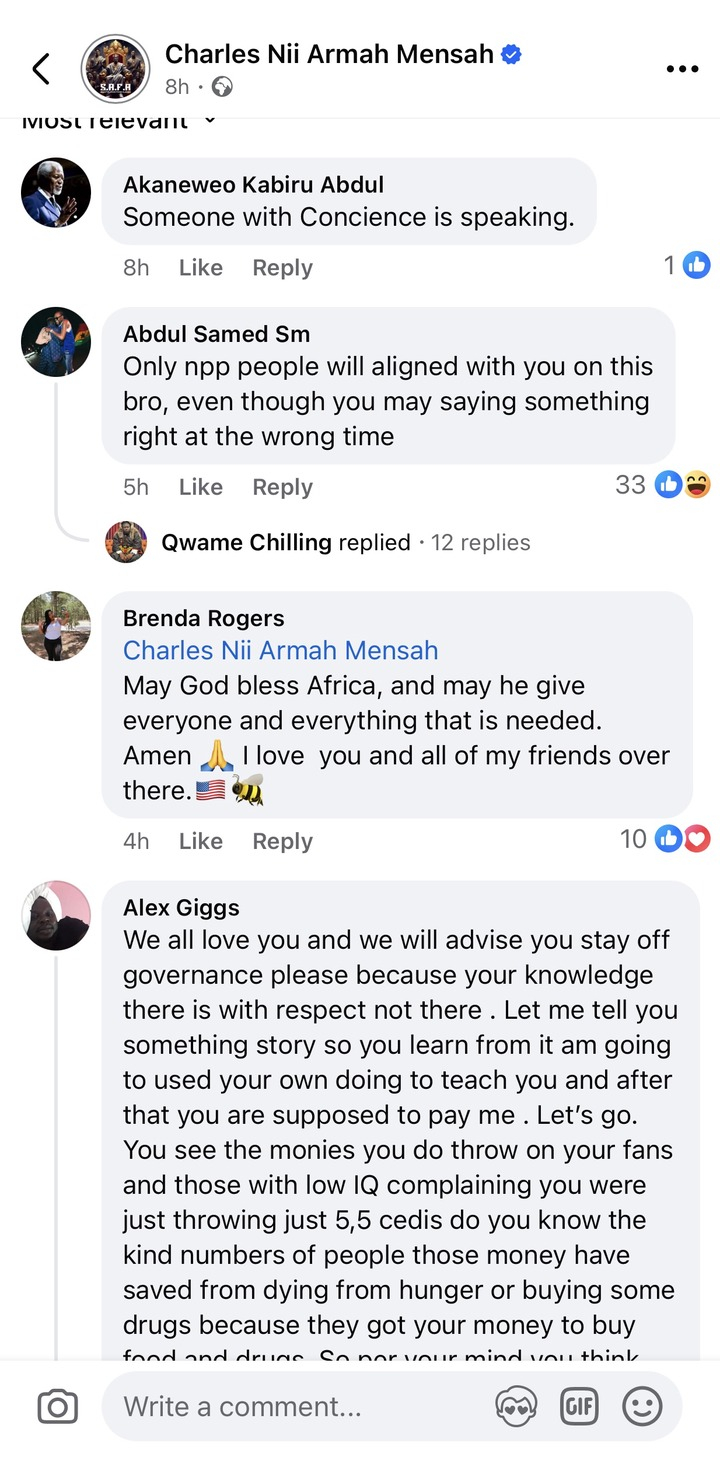Screen dimensions: 720x1464
Task: Open the Charles Nii Armah Mensah mention link
Action: coord(280,650)
